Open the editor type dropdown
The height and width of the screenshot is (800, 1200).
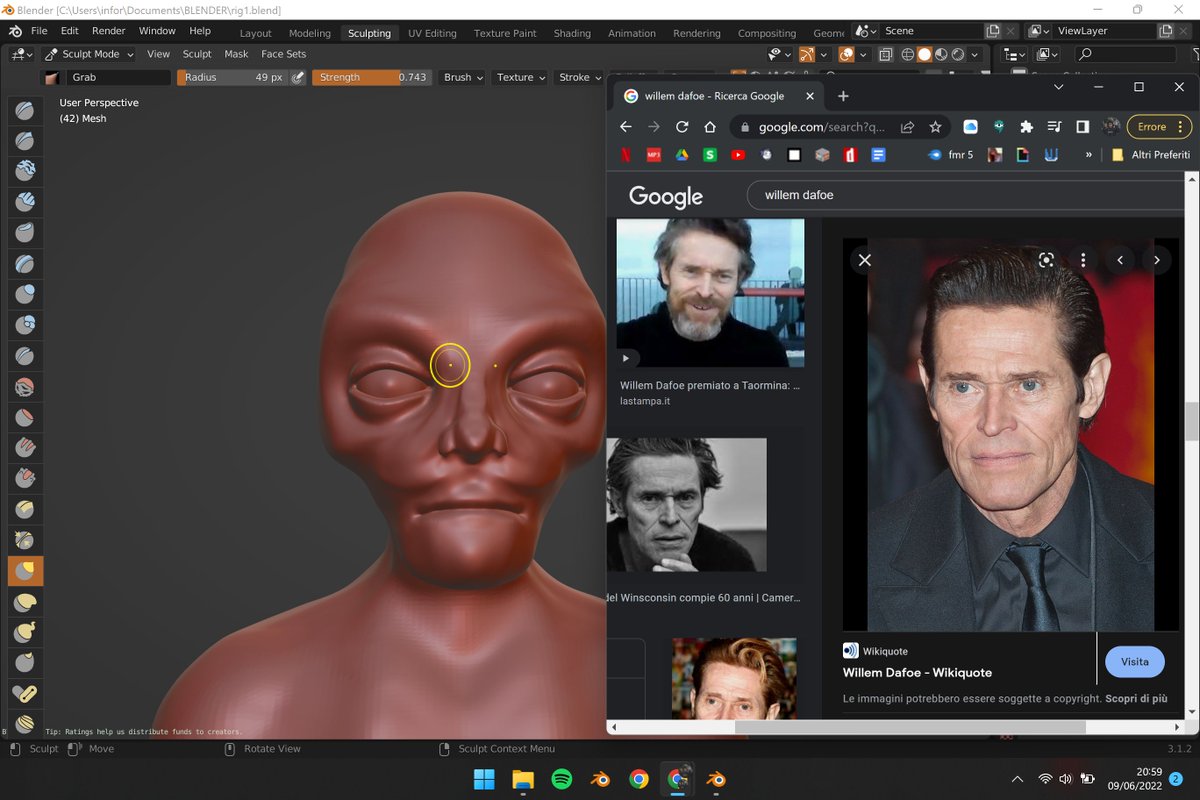click(x=22, y=54)
